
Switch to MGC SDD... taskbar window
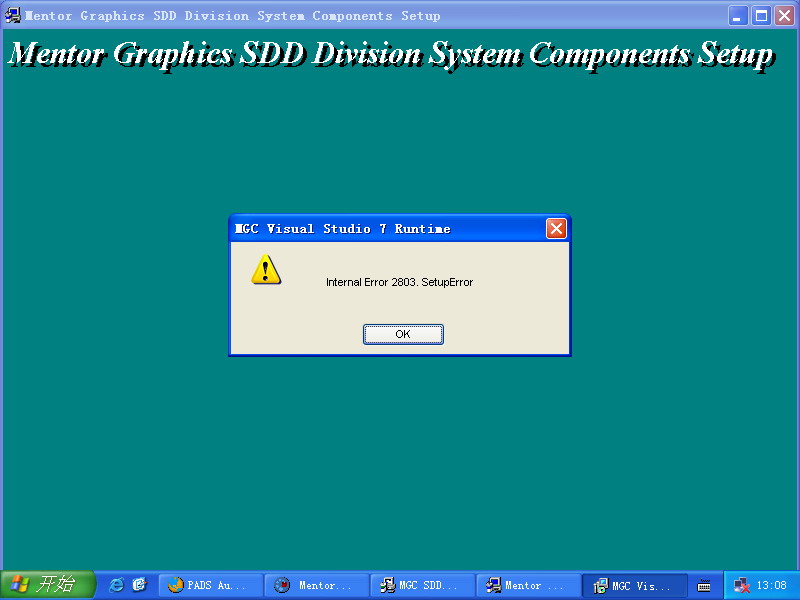[423, 585]
